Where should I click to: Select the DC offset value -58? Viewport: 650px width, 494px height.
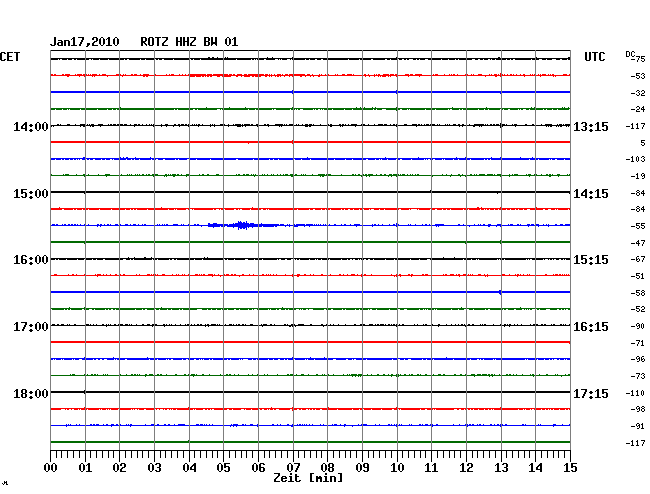[x=638, y=293]
